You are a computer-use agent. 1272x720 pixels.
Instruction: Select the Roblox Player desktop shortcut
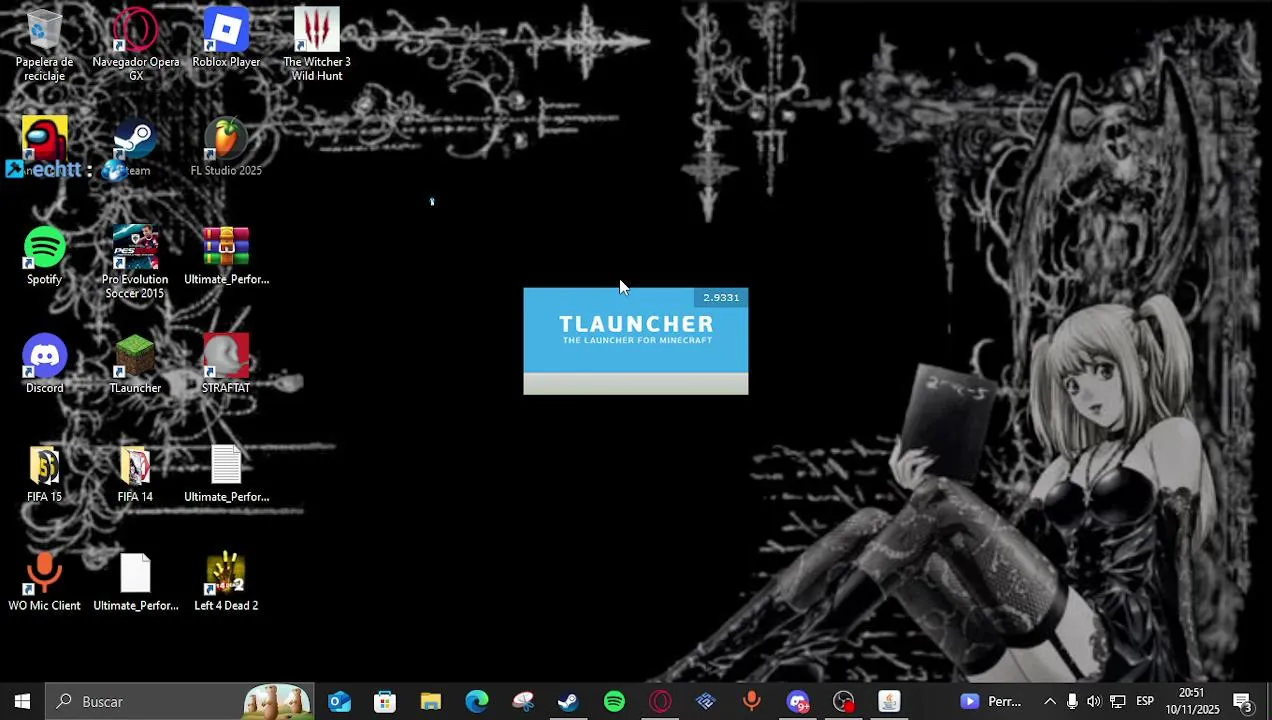point(226,40)
